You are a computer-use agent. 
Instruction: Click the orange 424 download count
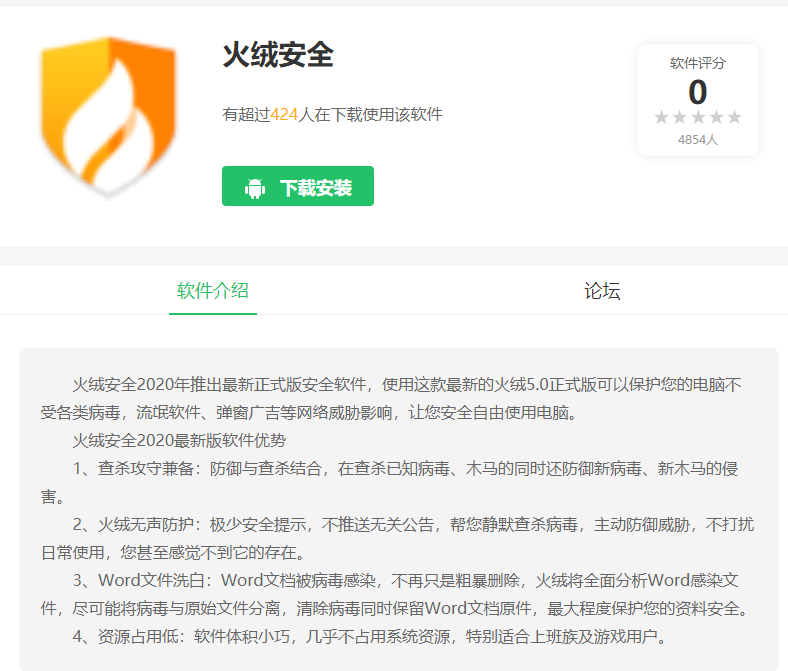pyautogui.click(x=284, y=115)
